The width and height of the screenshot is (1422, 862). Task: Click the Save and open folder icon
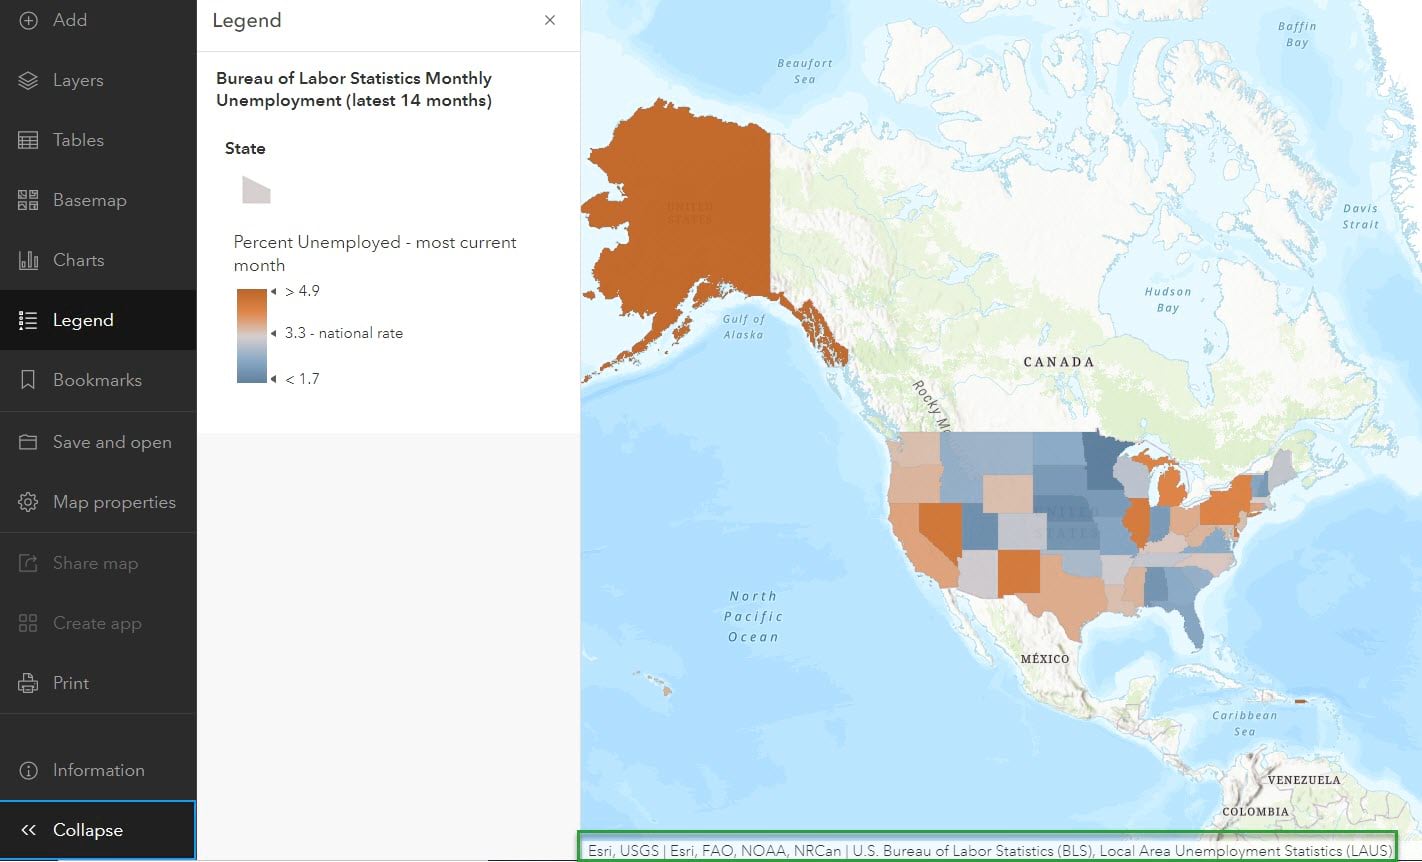point(28,442)
